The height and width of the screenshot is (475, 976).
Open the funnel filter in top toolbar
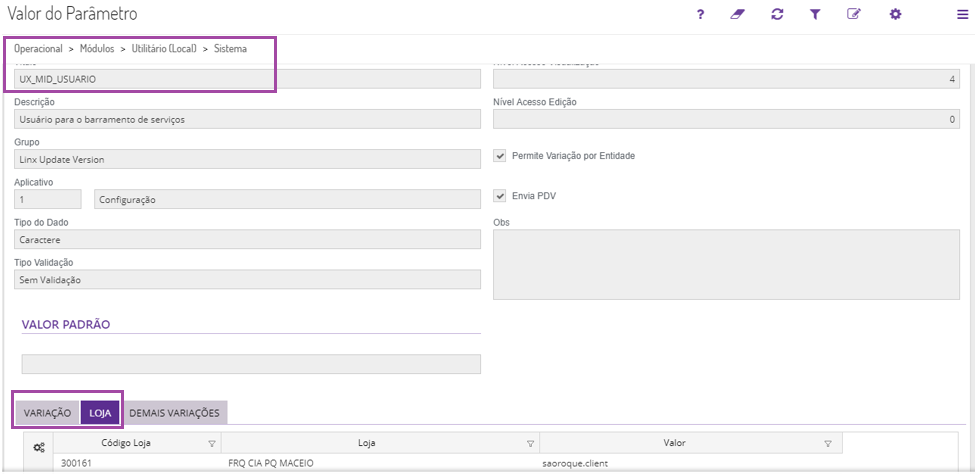(815, 14)
